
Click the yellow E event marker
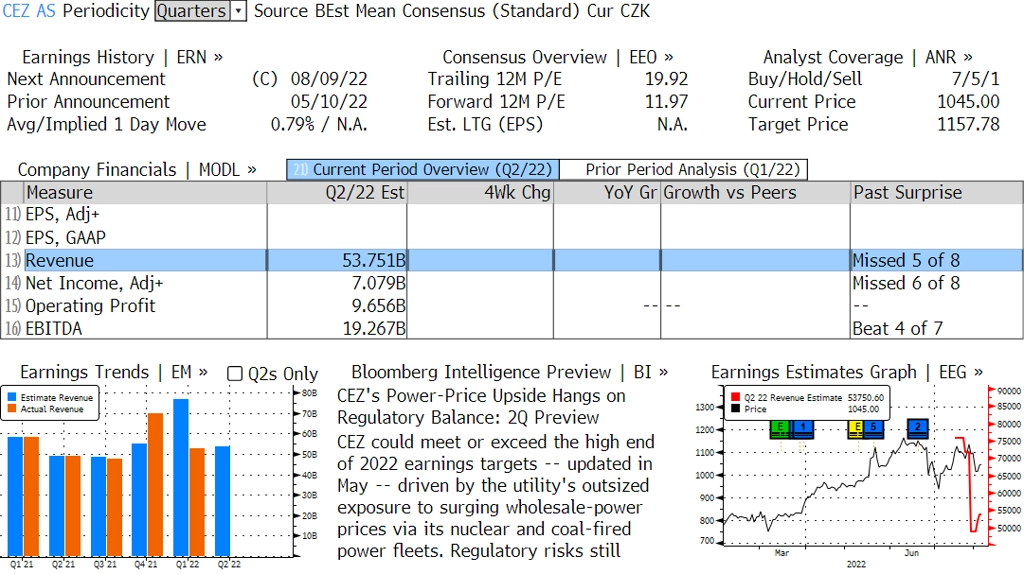pyautogui.click(x=856, y=428)
